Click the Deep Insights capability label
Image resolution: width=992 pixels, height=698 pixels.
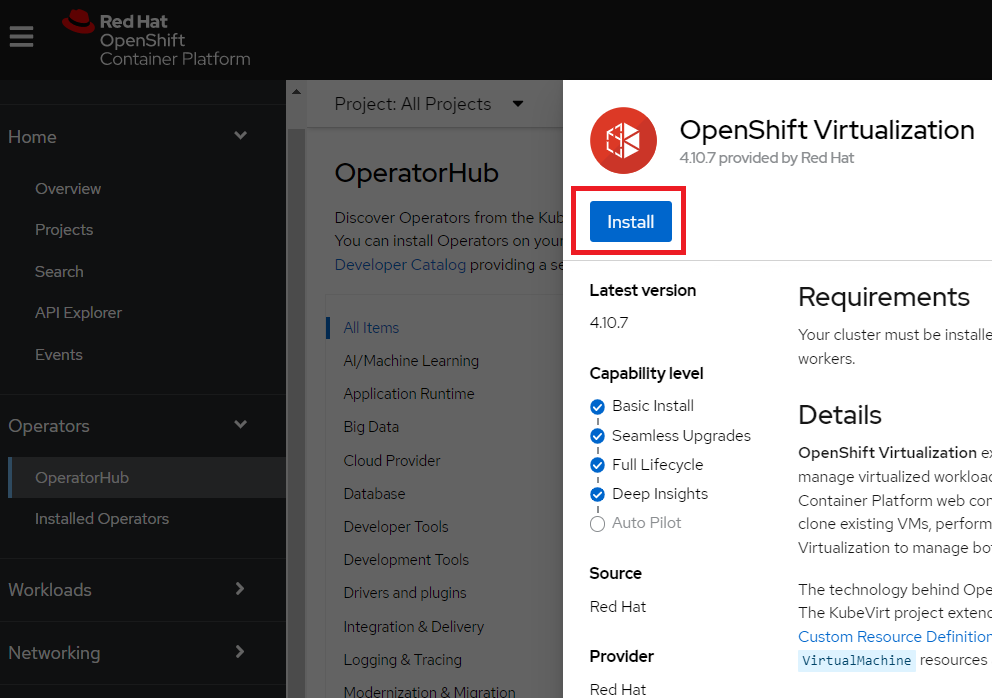(x=660, y=494)
